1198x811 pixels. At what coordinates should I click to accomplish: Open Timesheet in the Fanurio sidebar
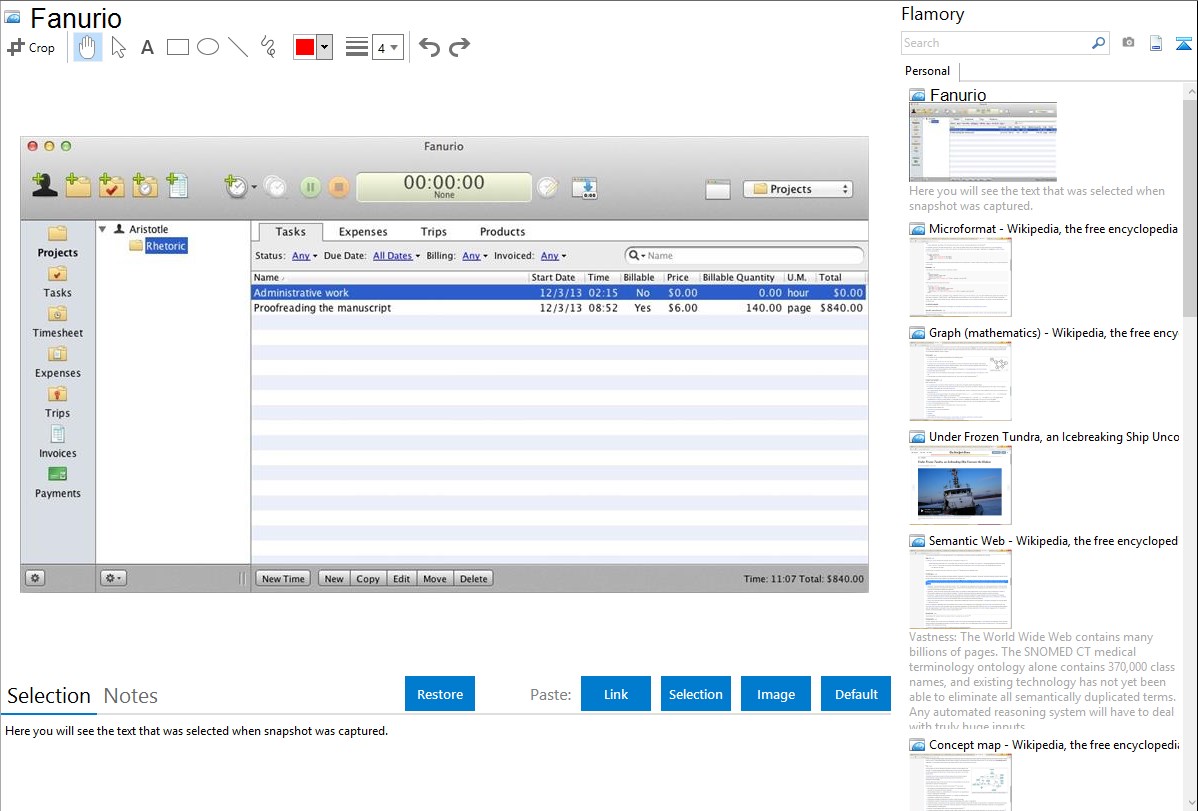(58, 323)
